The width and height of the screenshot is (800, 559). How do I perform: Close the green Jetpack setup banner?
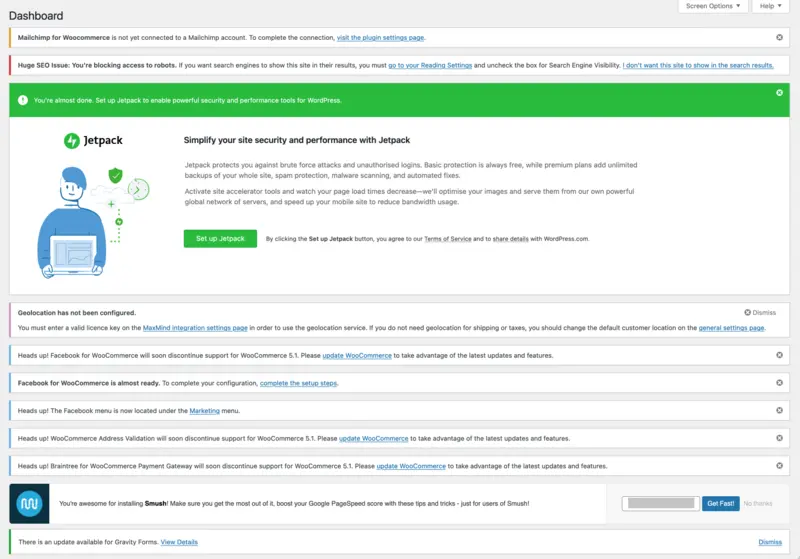[779, 92]
